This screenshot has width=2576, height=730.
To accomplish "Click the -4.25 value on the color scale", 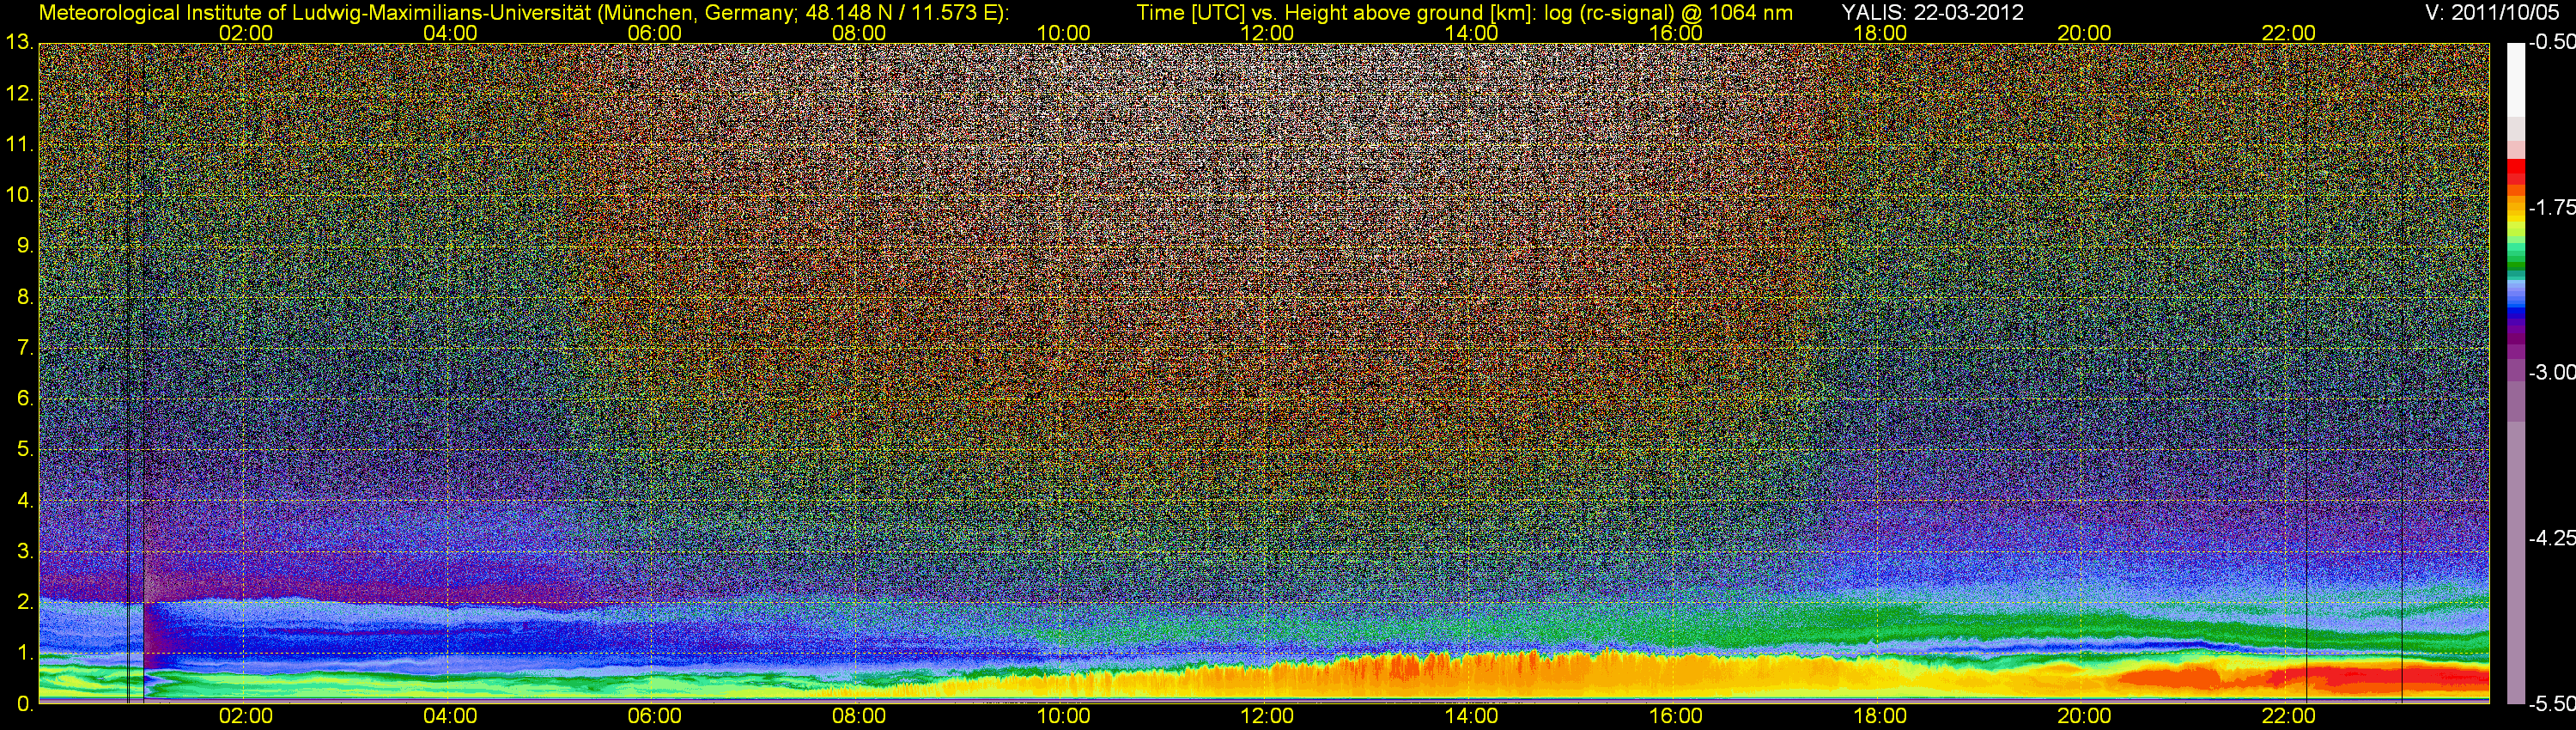I will tap(2552, 538).
